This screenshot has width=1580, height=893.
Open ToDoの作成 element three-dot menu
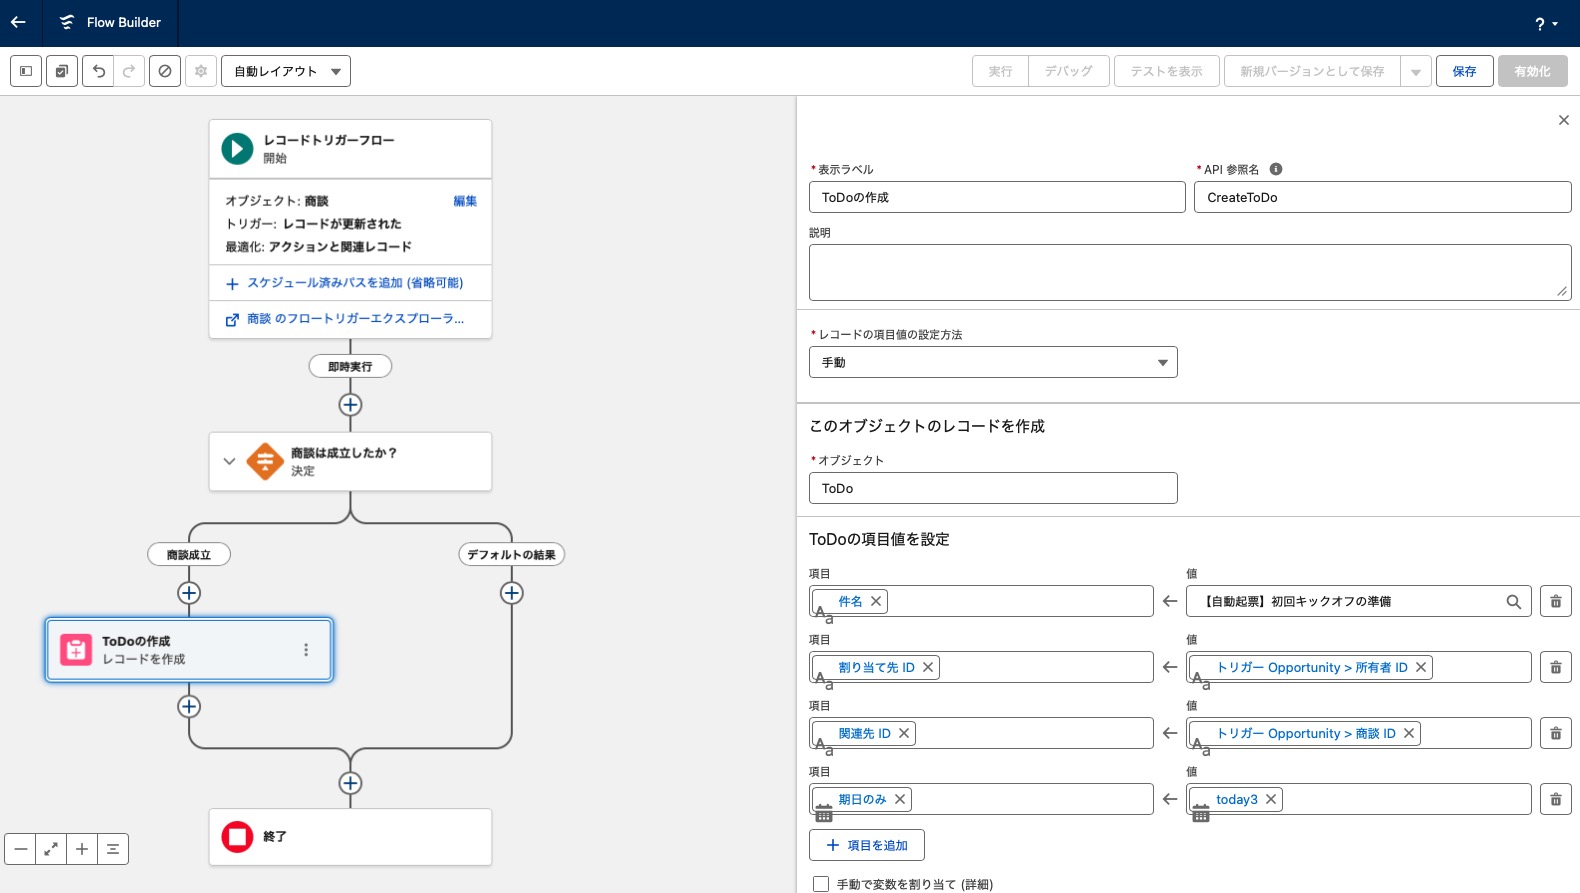pos(306,650)
